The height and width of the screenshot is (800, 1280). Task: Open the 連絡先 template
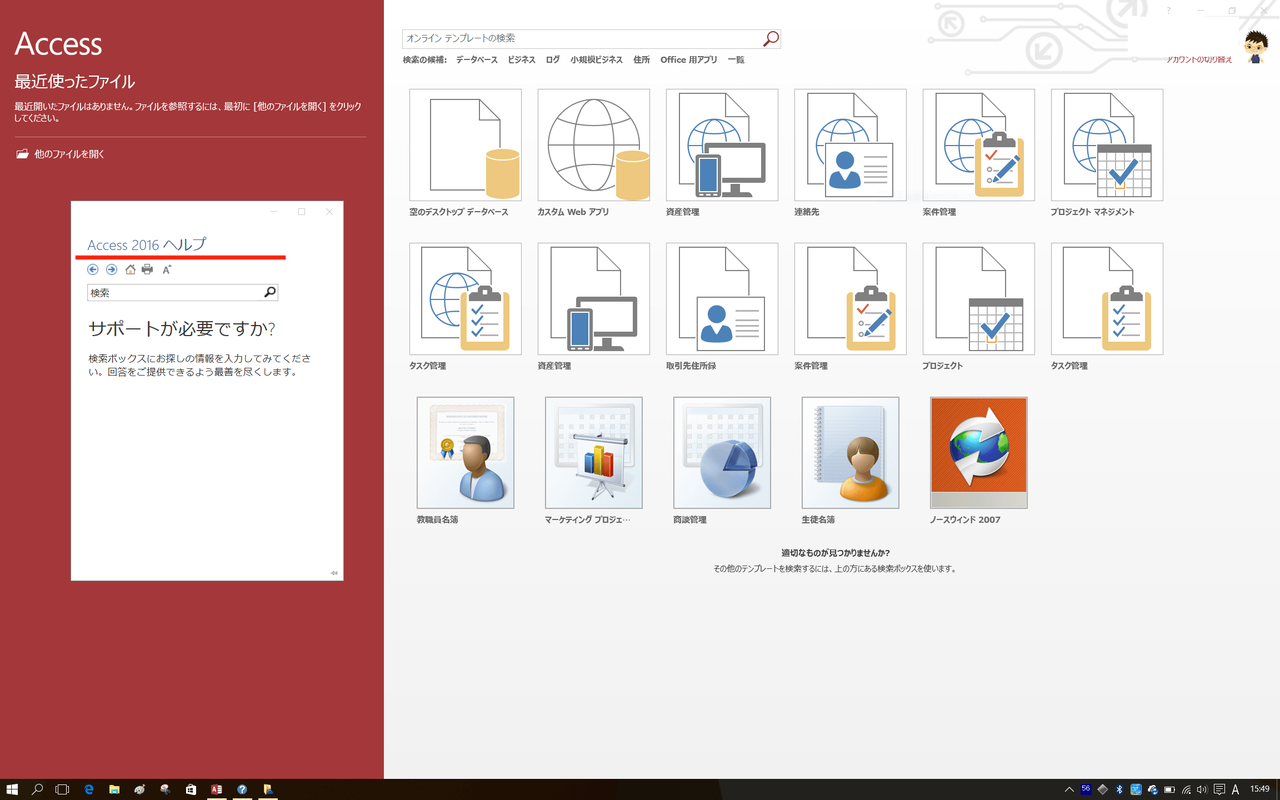pyautogui.click(x=850, y=153)
